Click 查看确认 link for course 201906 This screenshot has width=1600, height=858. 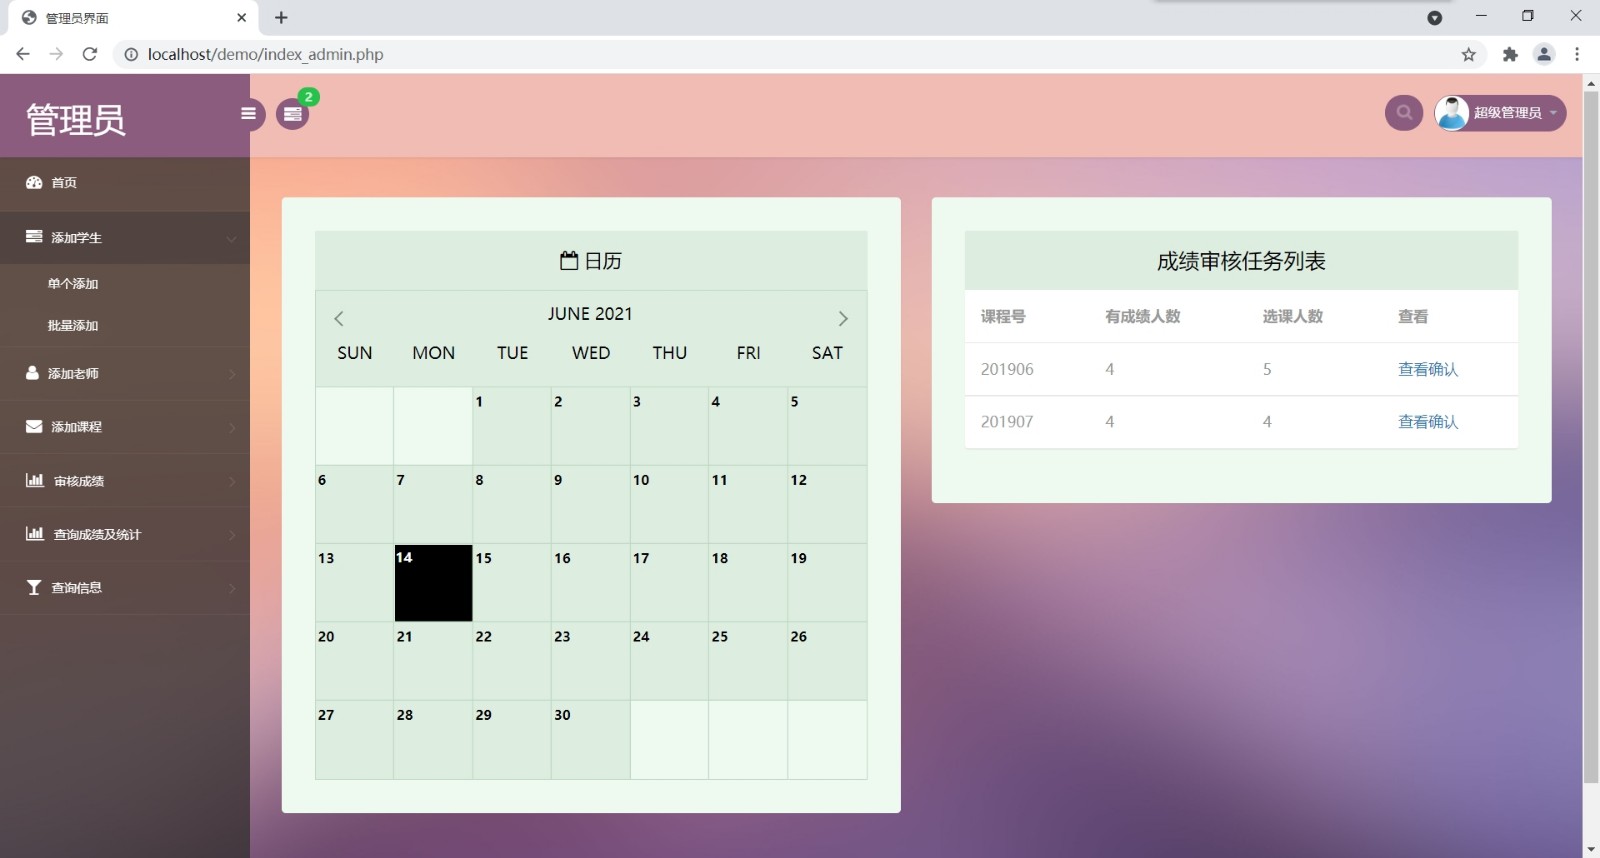click(1427, 370)
